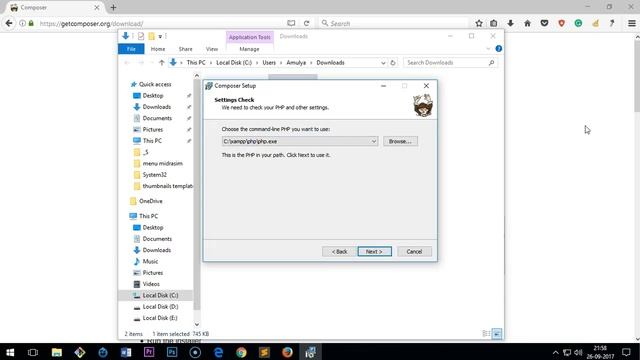
Task: Select Local Disk (E:) in navigation pane
Action: point(160,318)
